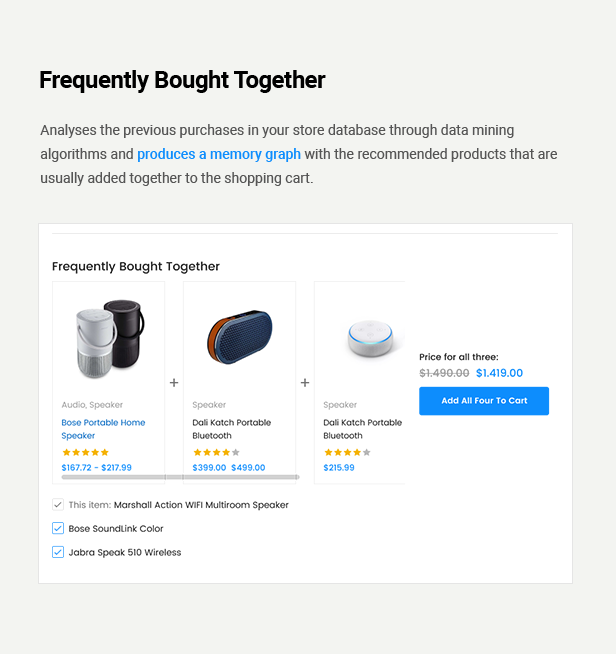Image resolution: width=616 pixels, height=654 pixels.
Task: Open the 'produces a memory graph' link
Action: pos(219,154)
